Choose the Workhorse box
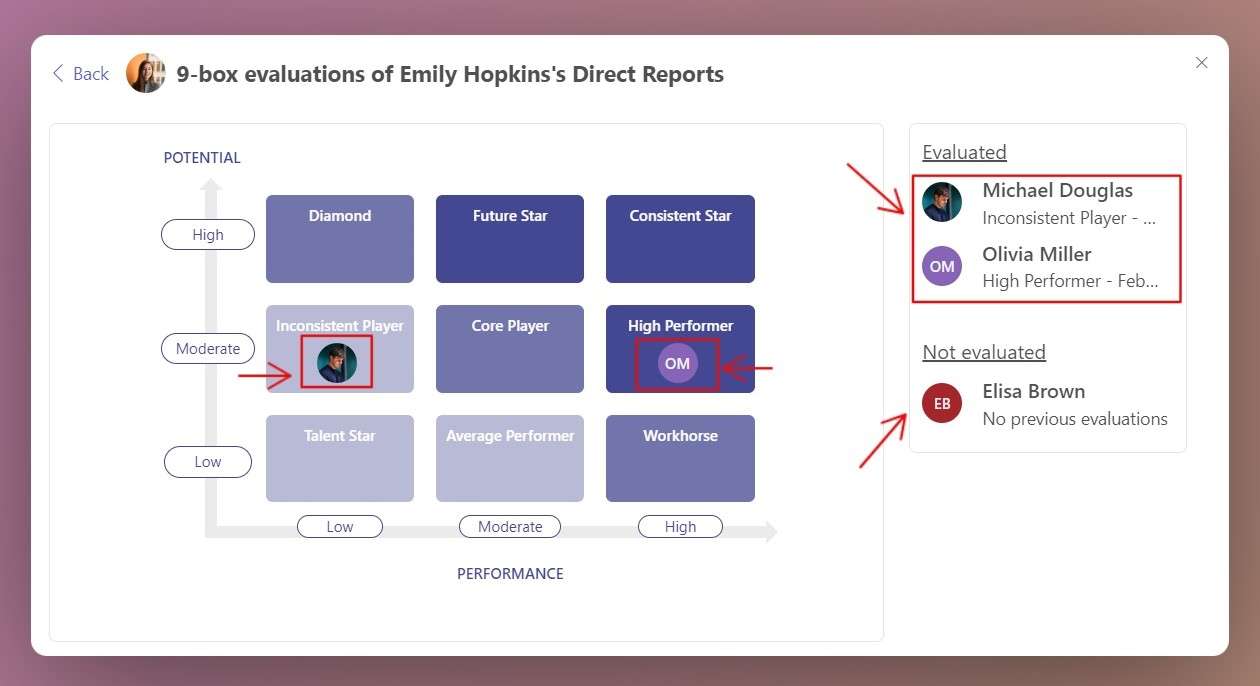This screenshot has height=686, width=1260. 680,459
